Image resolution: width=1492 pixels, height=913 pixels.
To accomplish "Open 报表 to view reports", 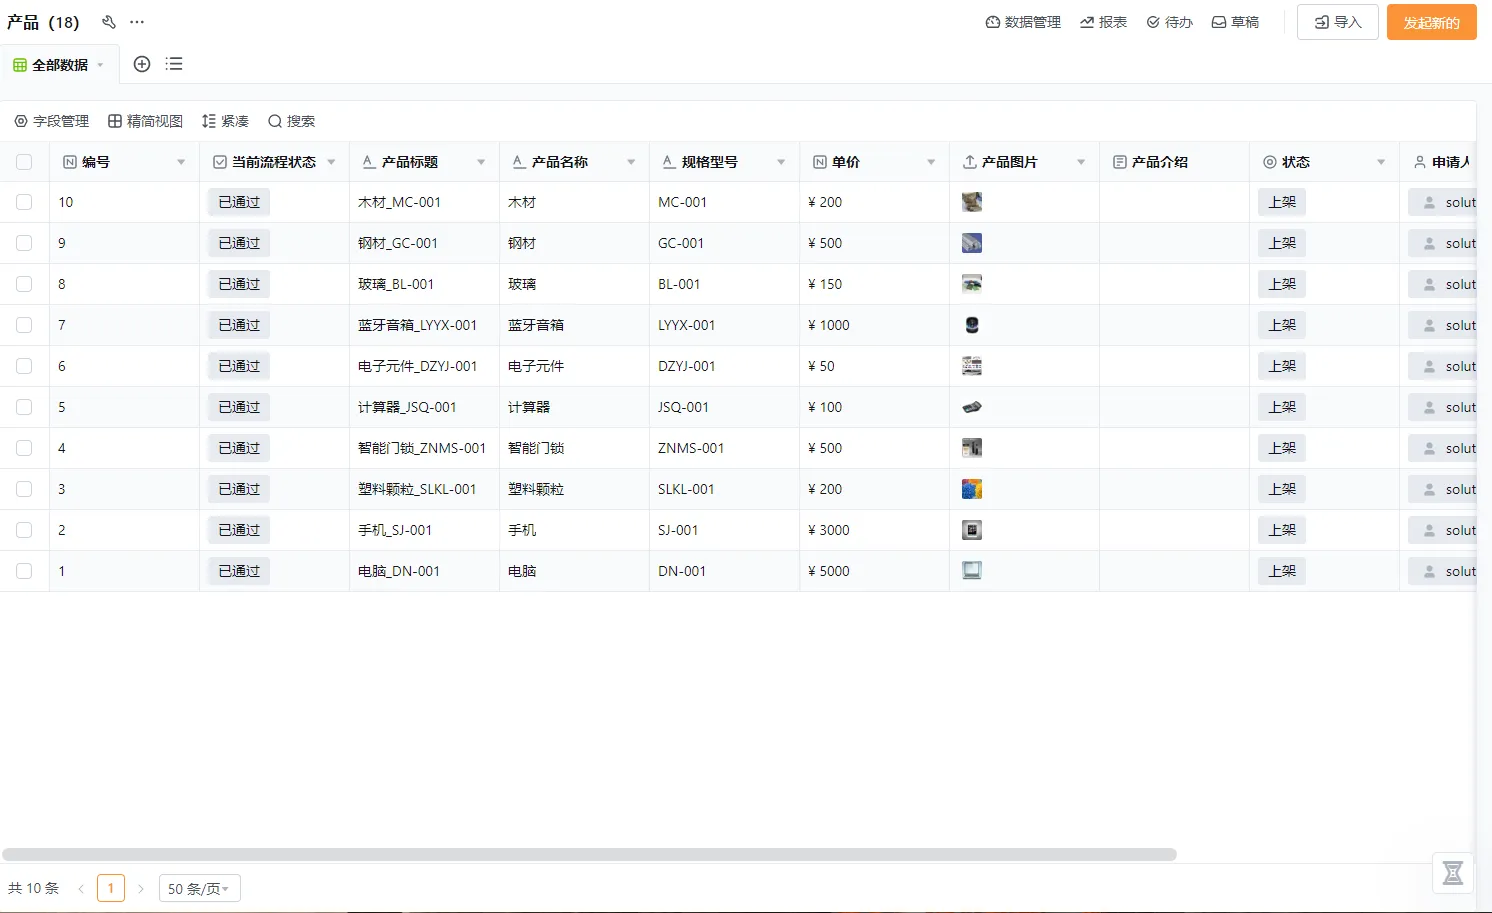I will [x=1103, y=21].
